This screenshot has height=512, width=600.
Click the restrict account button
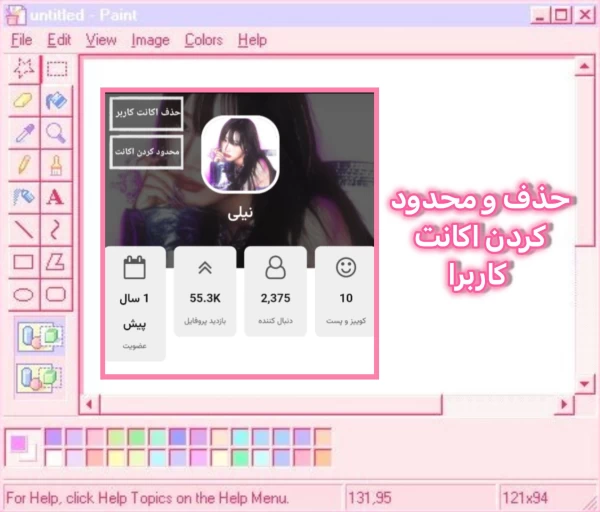(x=146, y=151)
